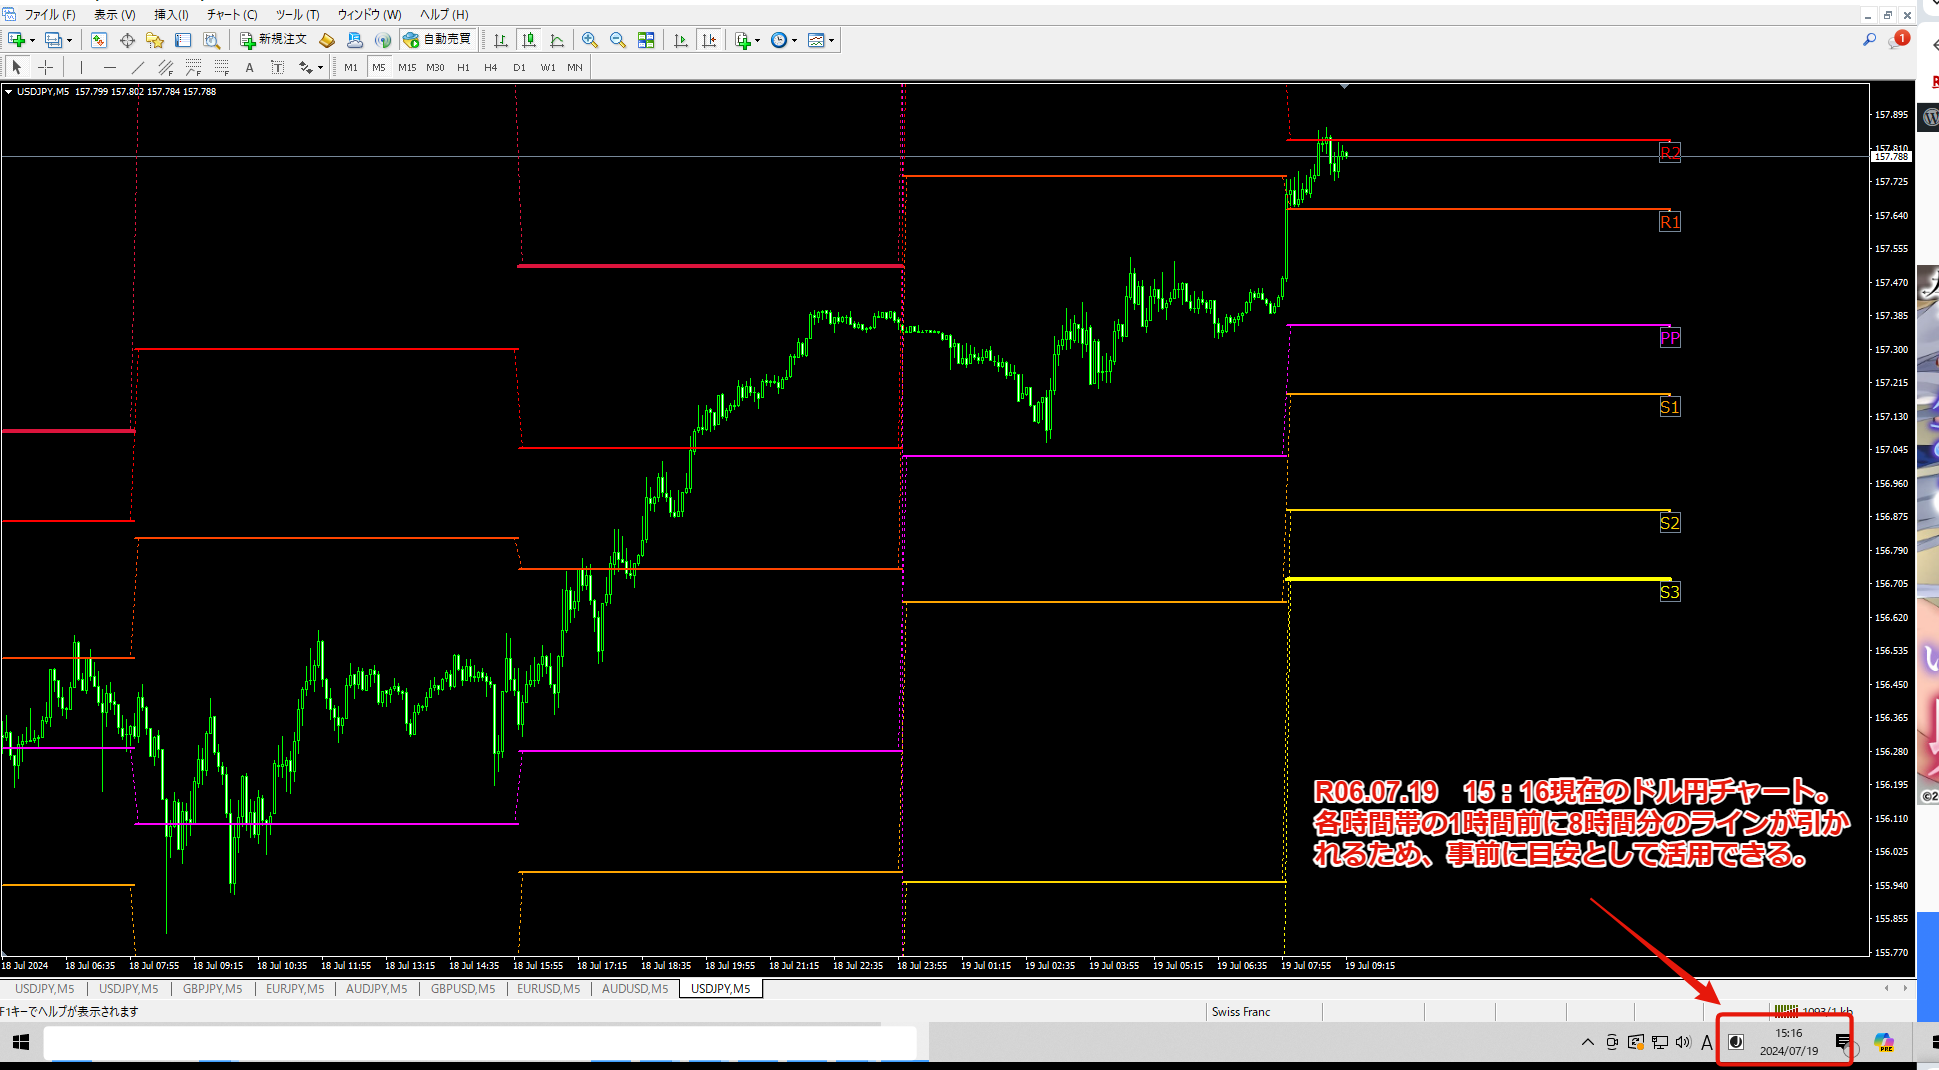Screen dimensions: 1939x1070
Task: Select the trendline drawing tool
Action: (x=138, y=67)
